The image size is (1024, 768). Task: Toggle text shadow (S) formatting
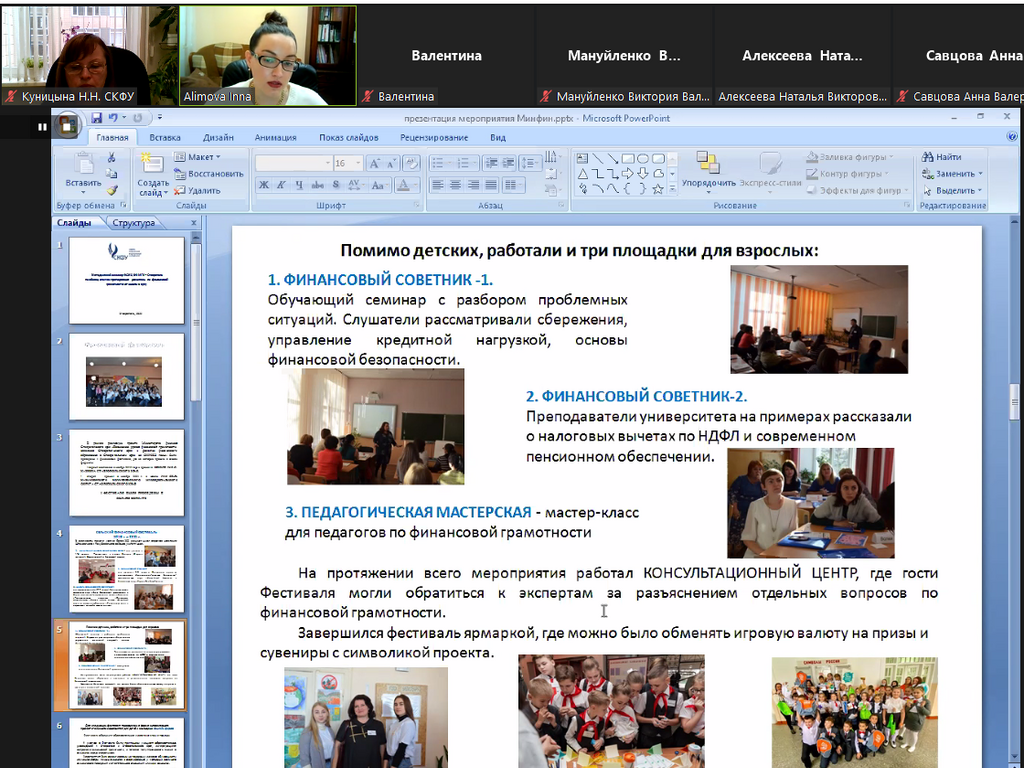(x=336, y=185)
